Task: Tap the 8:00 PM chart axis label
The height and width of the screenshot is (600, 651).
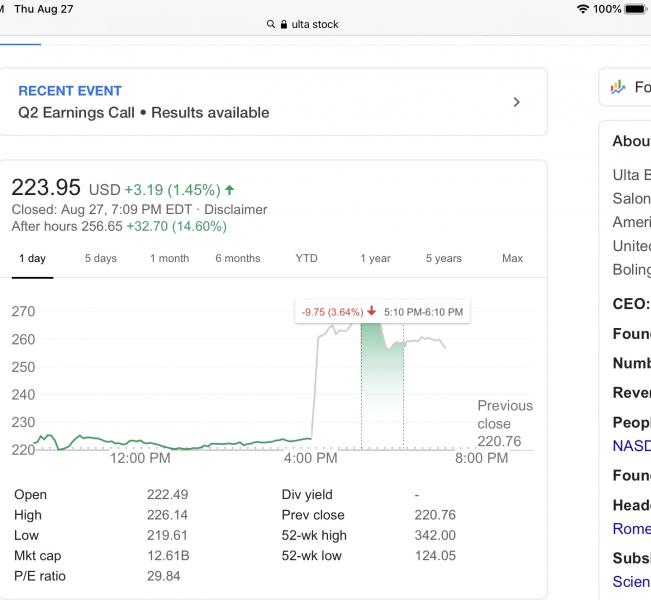Action: (x=482, y=458)
